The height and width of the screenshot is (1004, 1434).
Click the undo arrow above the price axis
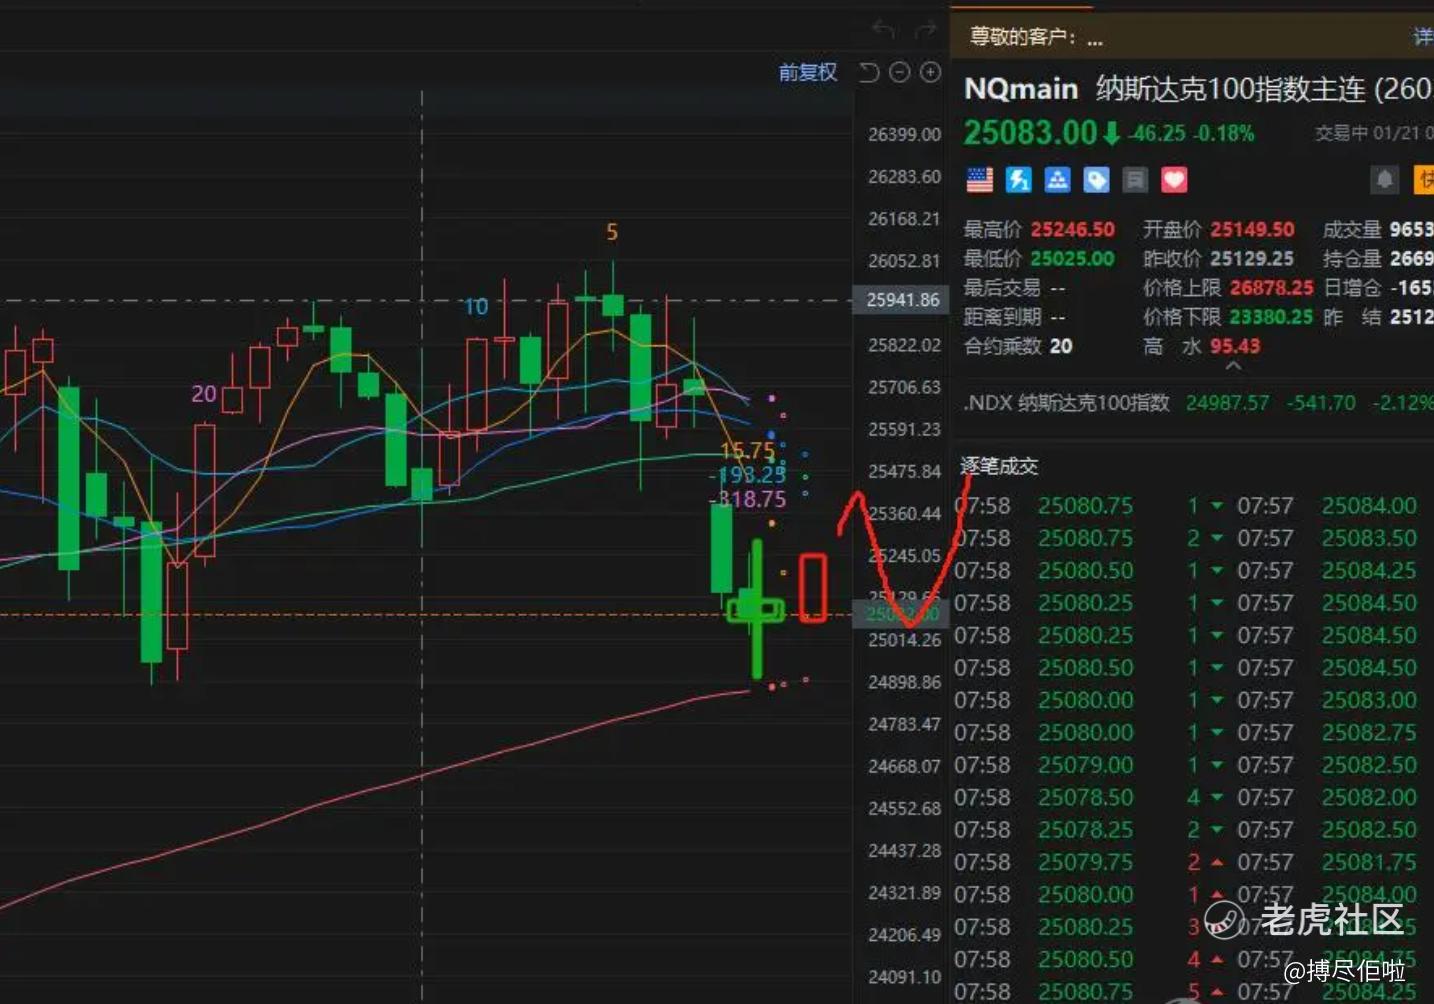tap(883, 30)
